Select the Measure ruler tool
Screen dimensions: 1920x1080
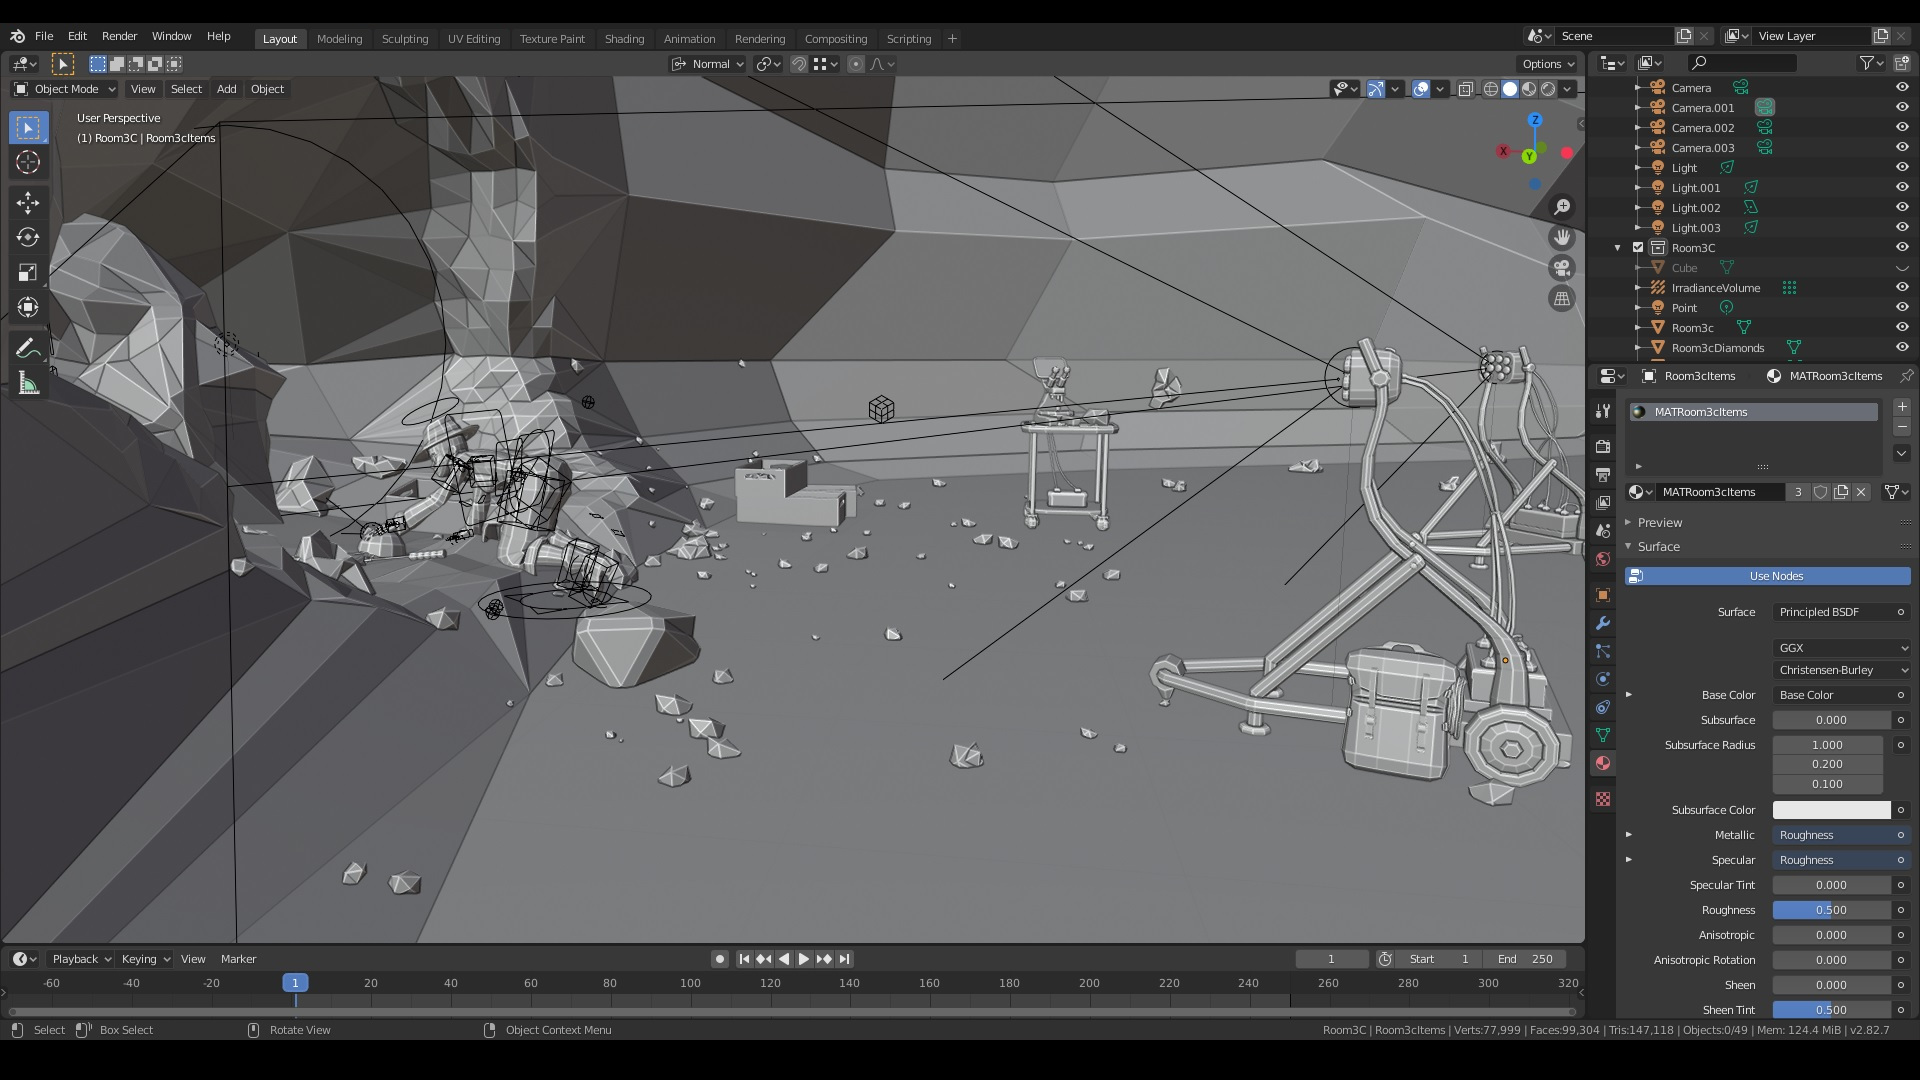point(28,384)
